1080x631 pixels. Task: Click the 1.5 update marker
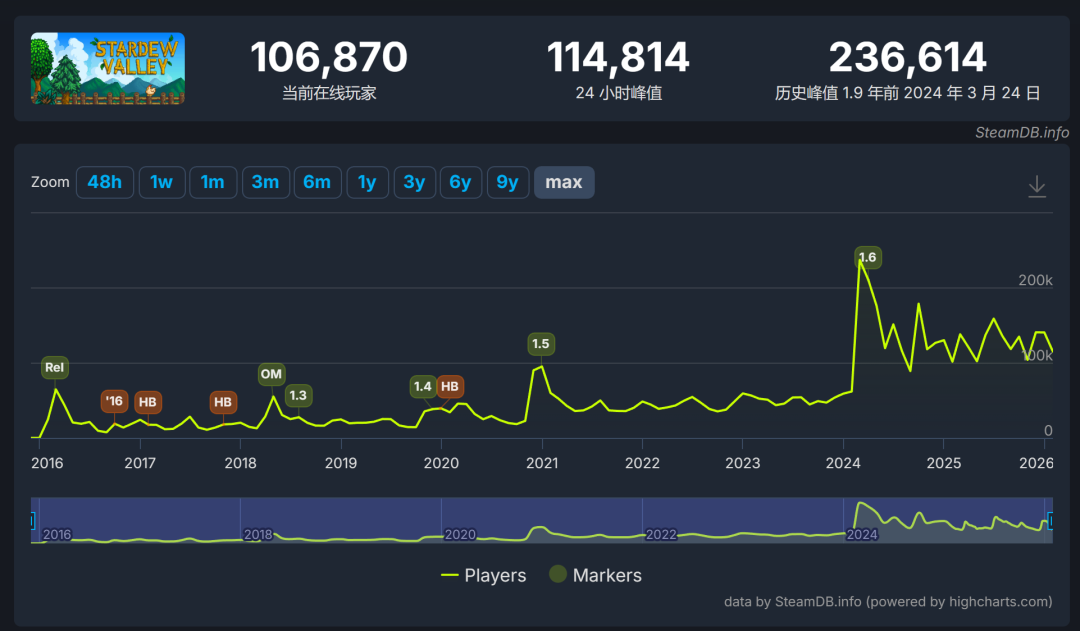pyautogui.click(x=541, y=344)
